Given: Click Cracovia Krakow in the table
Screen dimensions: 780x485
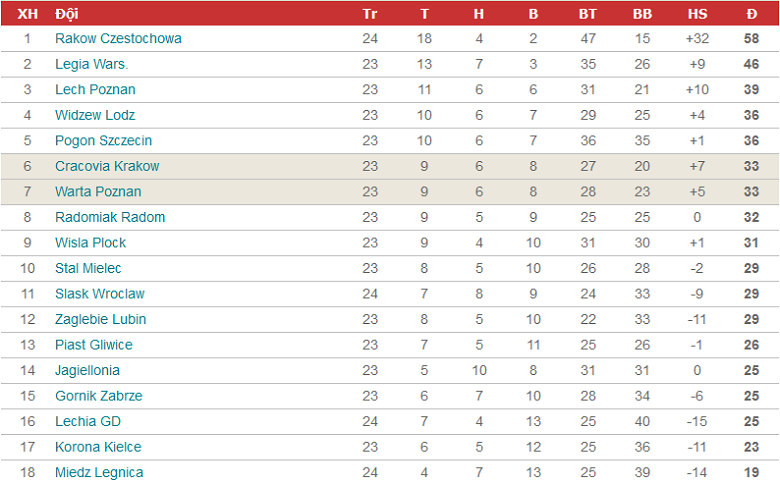Looking at the screenshot, I should 107,166.
